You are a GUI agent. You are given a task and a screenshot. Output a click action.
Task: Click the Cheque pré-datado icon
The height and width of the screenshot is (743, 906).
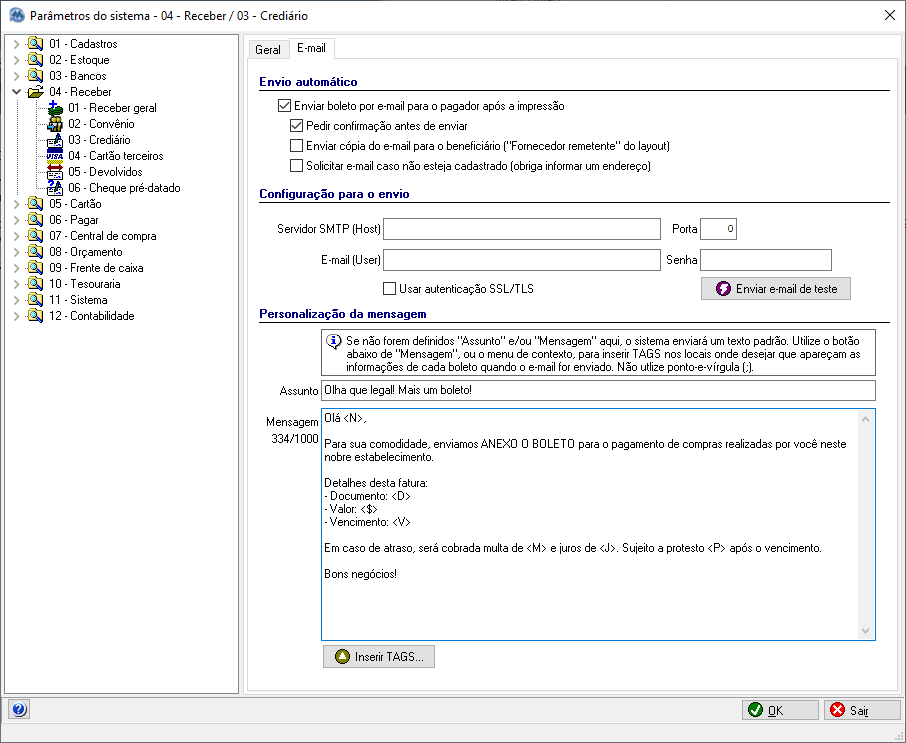55,188
